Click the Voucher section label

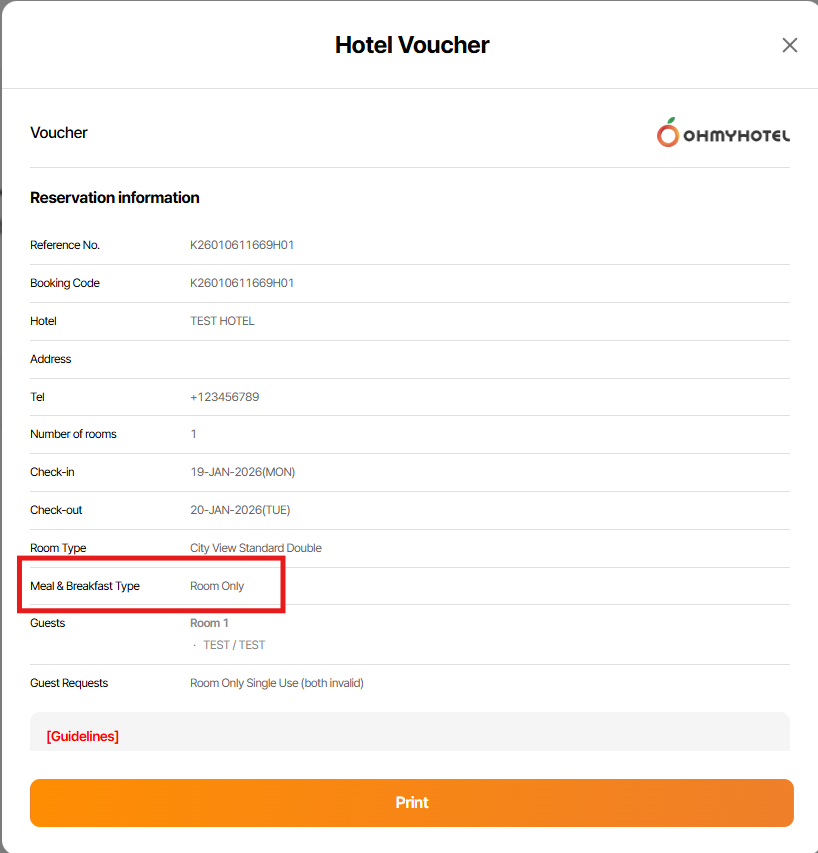(x=59, y=133)
